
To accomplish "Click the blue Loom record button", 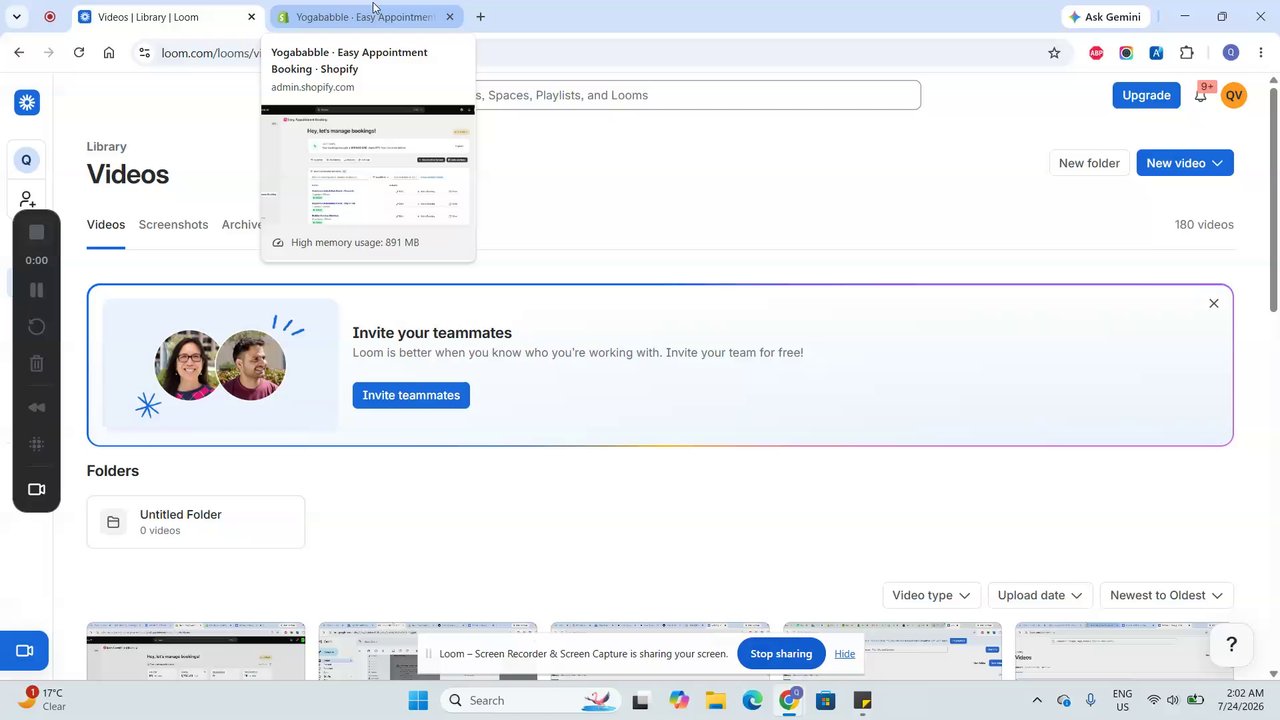I will pyautogui.click(x=25, y=651).
